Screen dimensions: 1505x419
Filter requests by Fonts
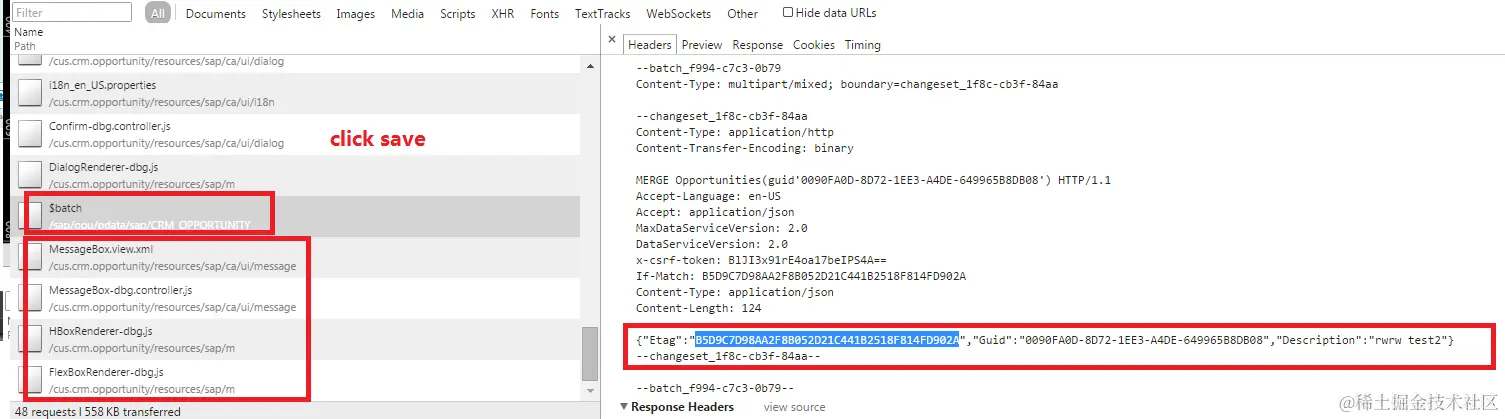point(545,14)
